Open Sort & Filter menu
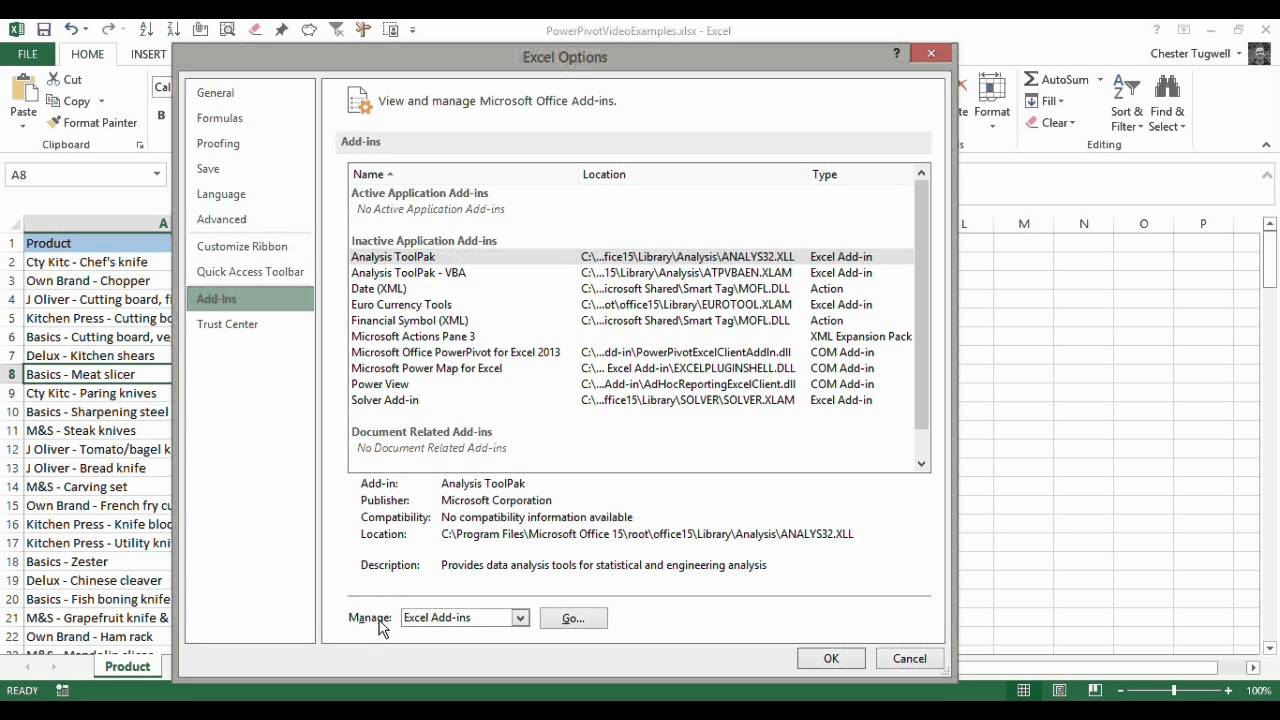 (x=1127, y=103)
